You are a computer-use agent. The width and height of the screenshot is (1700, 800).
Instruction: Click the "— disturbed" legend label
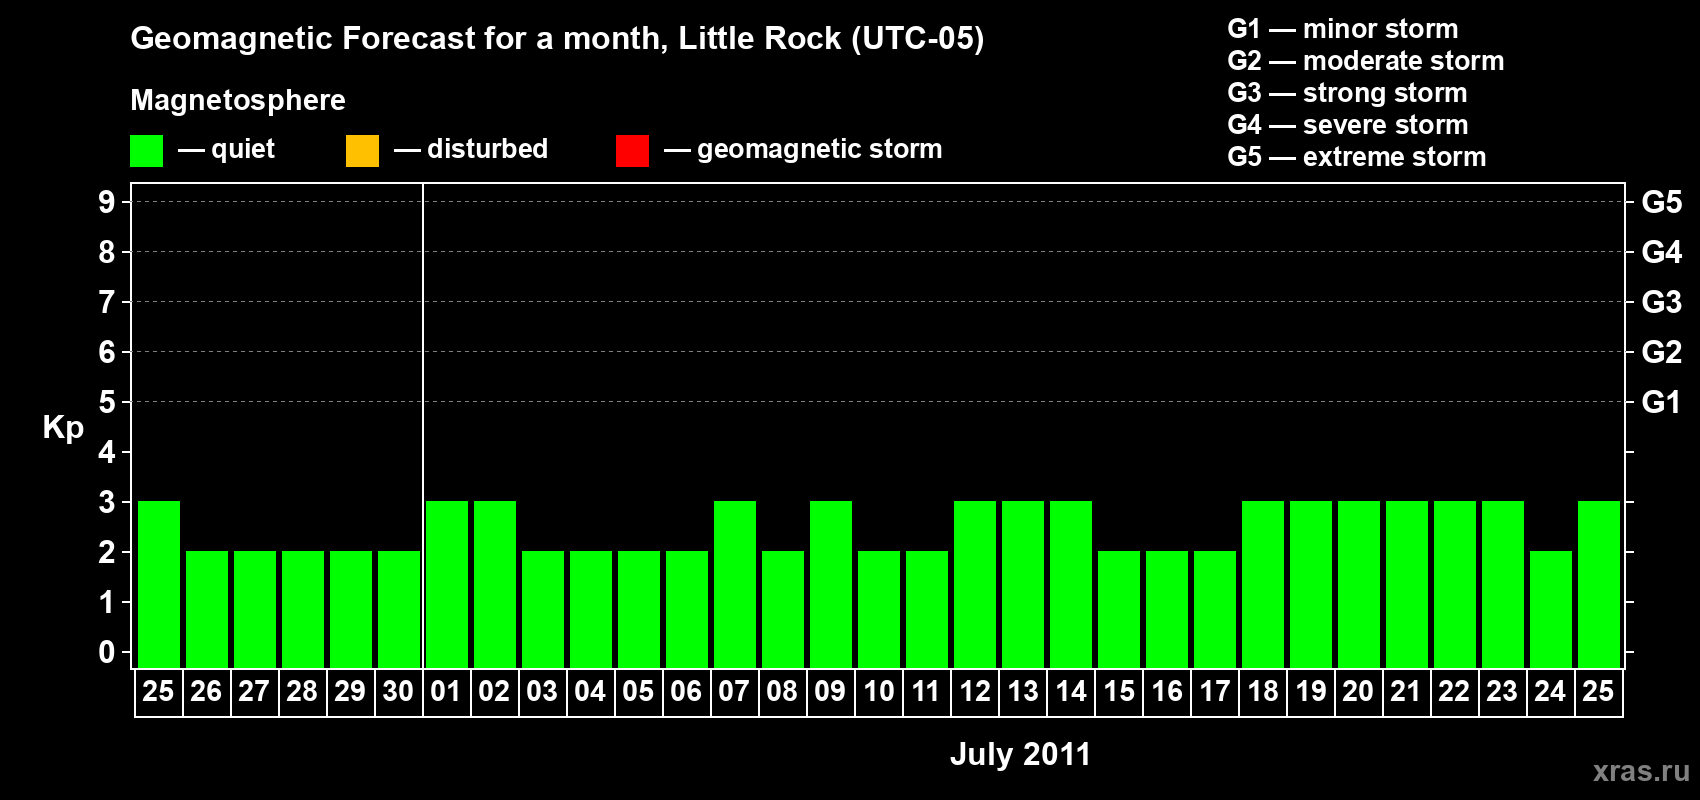tap(471, 149)
